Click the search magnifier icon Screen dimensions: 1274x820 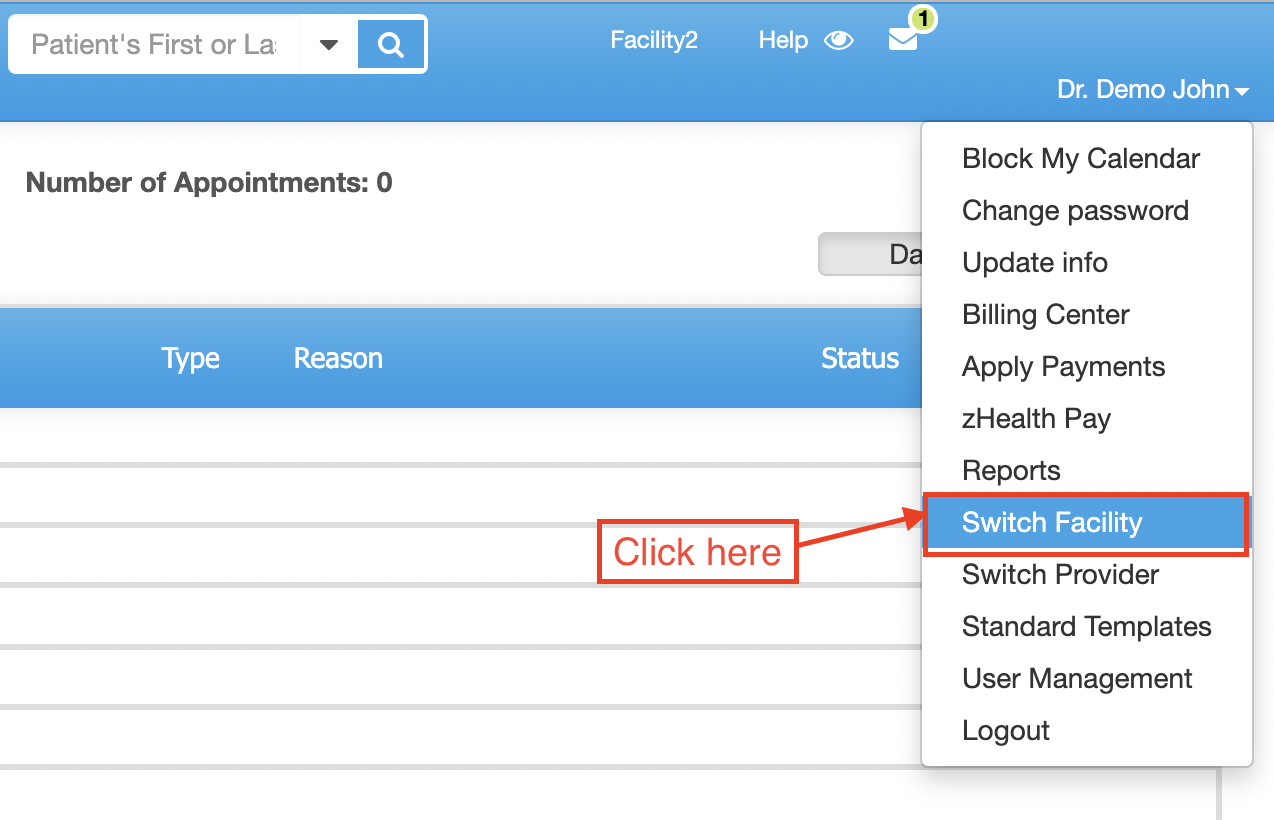[x=390, y=43]
